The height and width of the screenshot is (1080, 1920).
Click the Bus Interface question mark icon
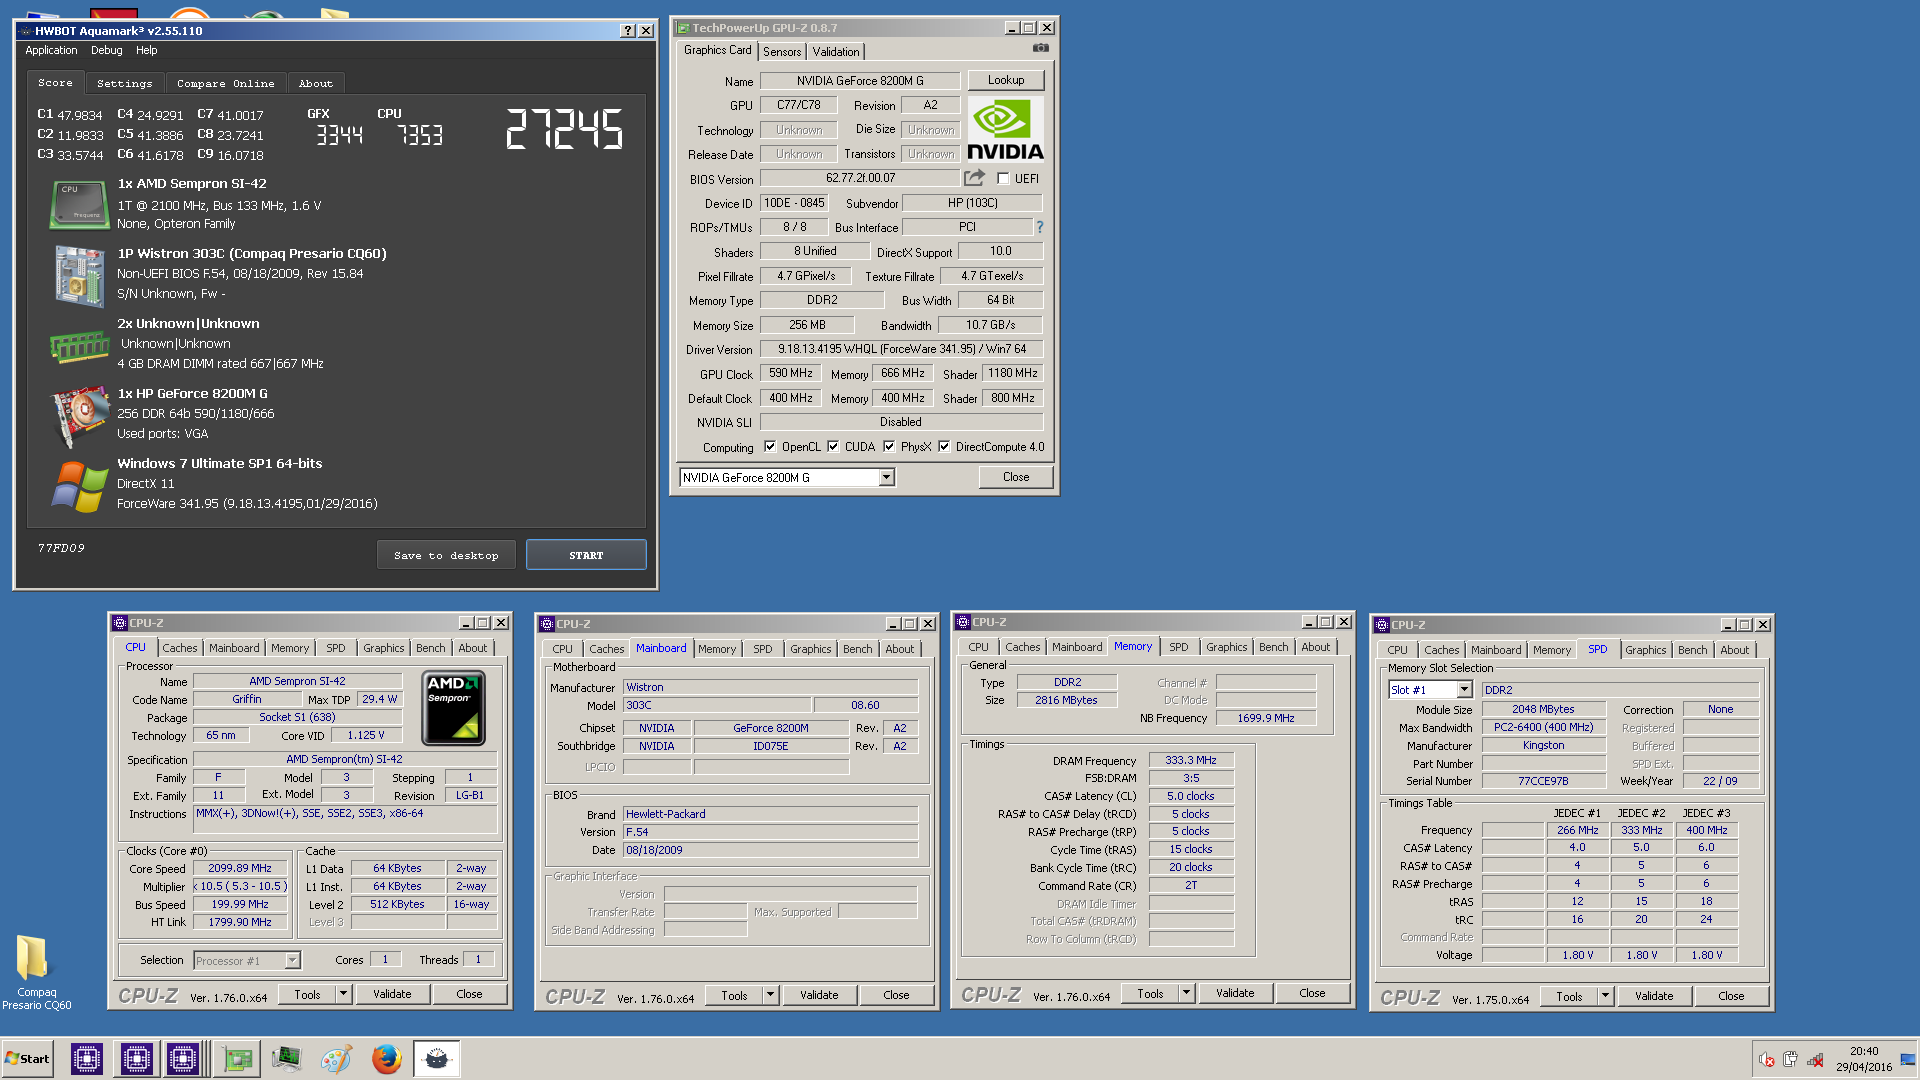coord(1040,227)
